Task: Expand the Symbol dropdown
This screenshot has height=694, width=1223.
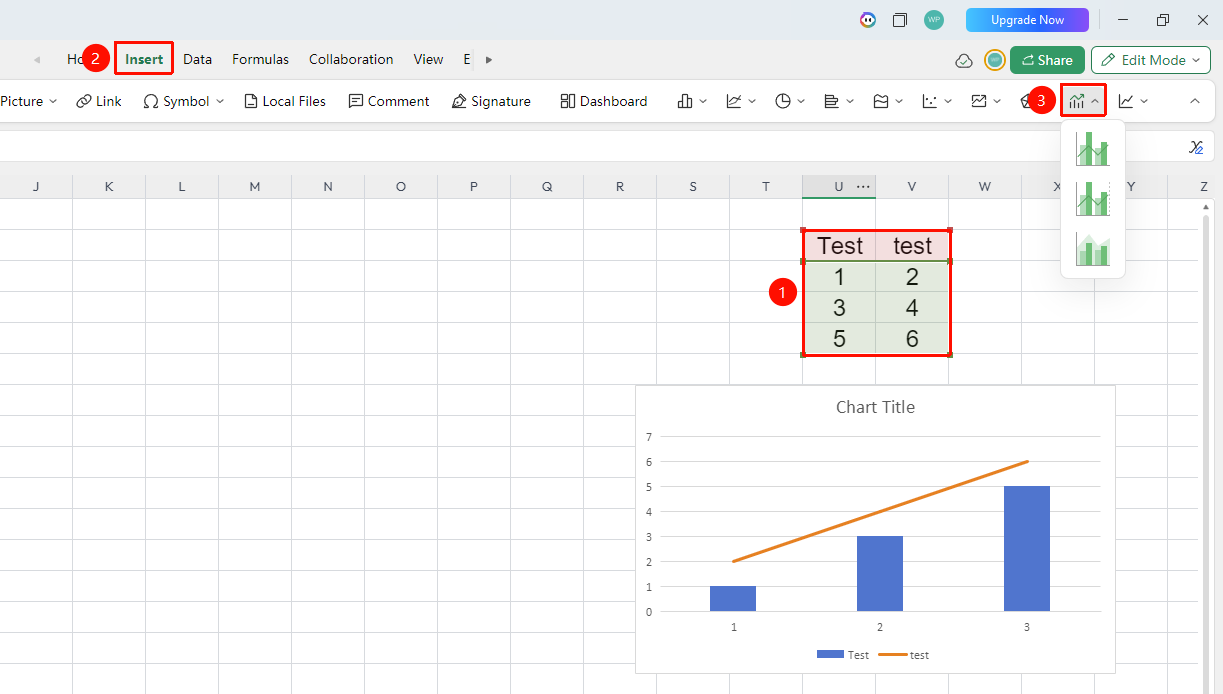Action: [x=220, y=101]
